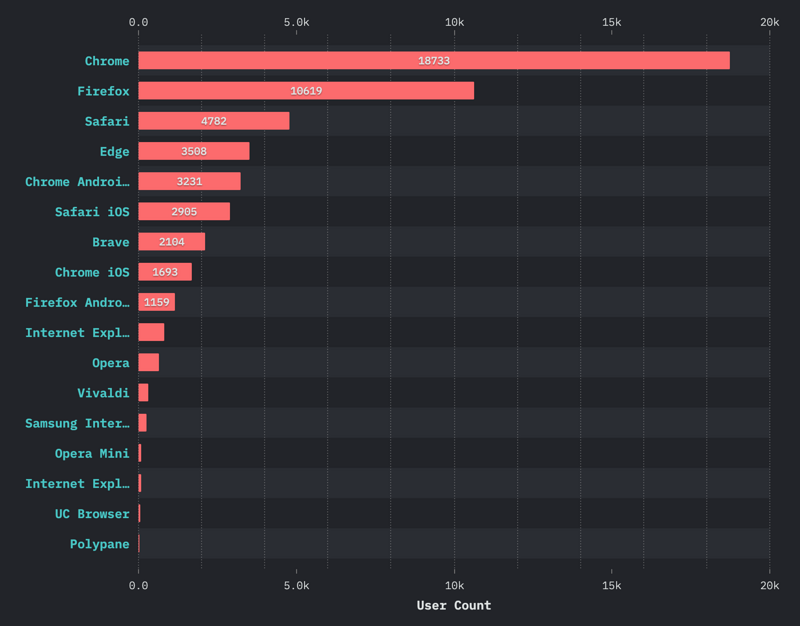This screenshot has height=626, width=800.
Task: Click the Brave bar labeled 2104
Action: coord(171,242)
